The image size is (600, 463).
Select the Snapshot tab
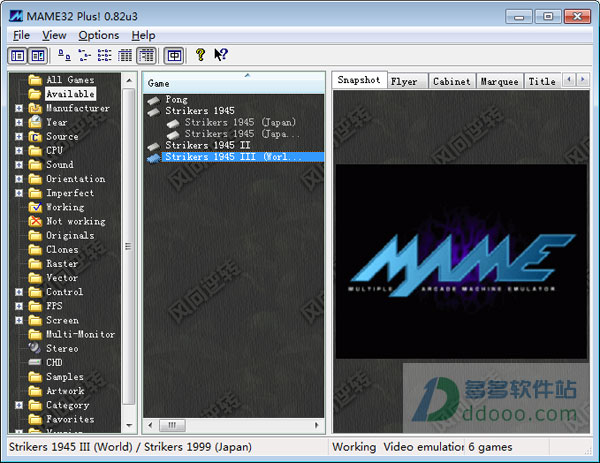359,80
